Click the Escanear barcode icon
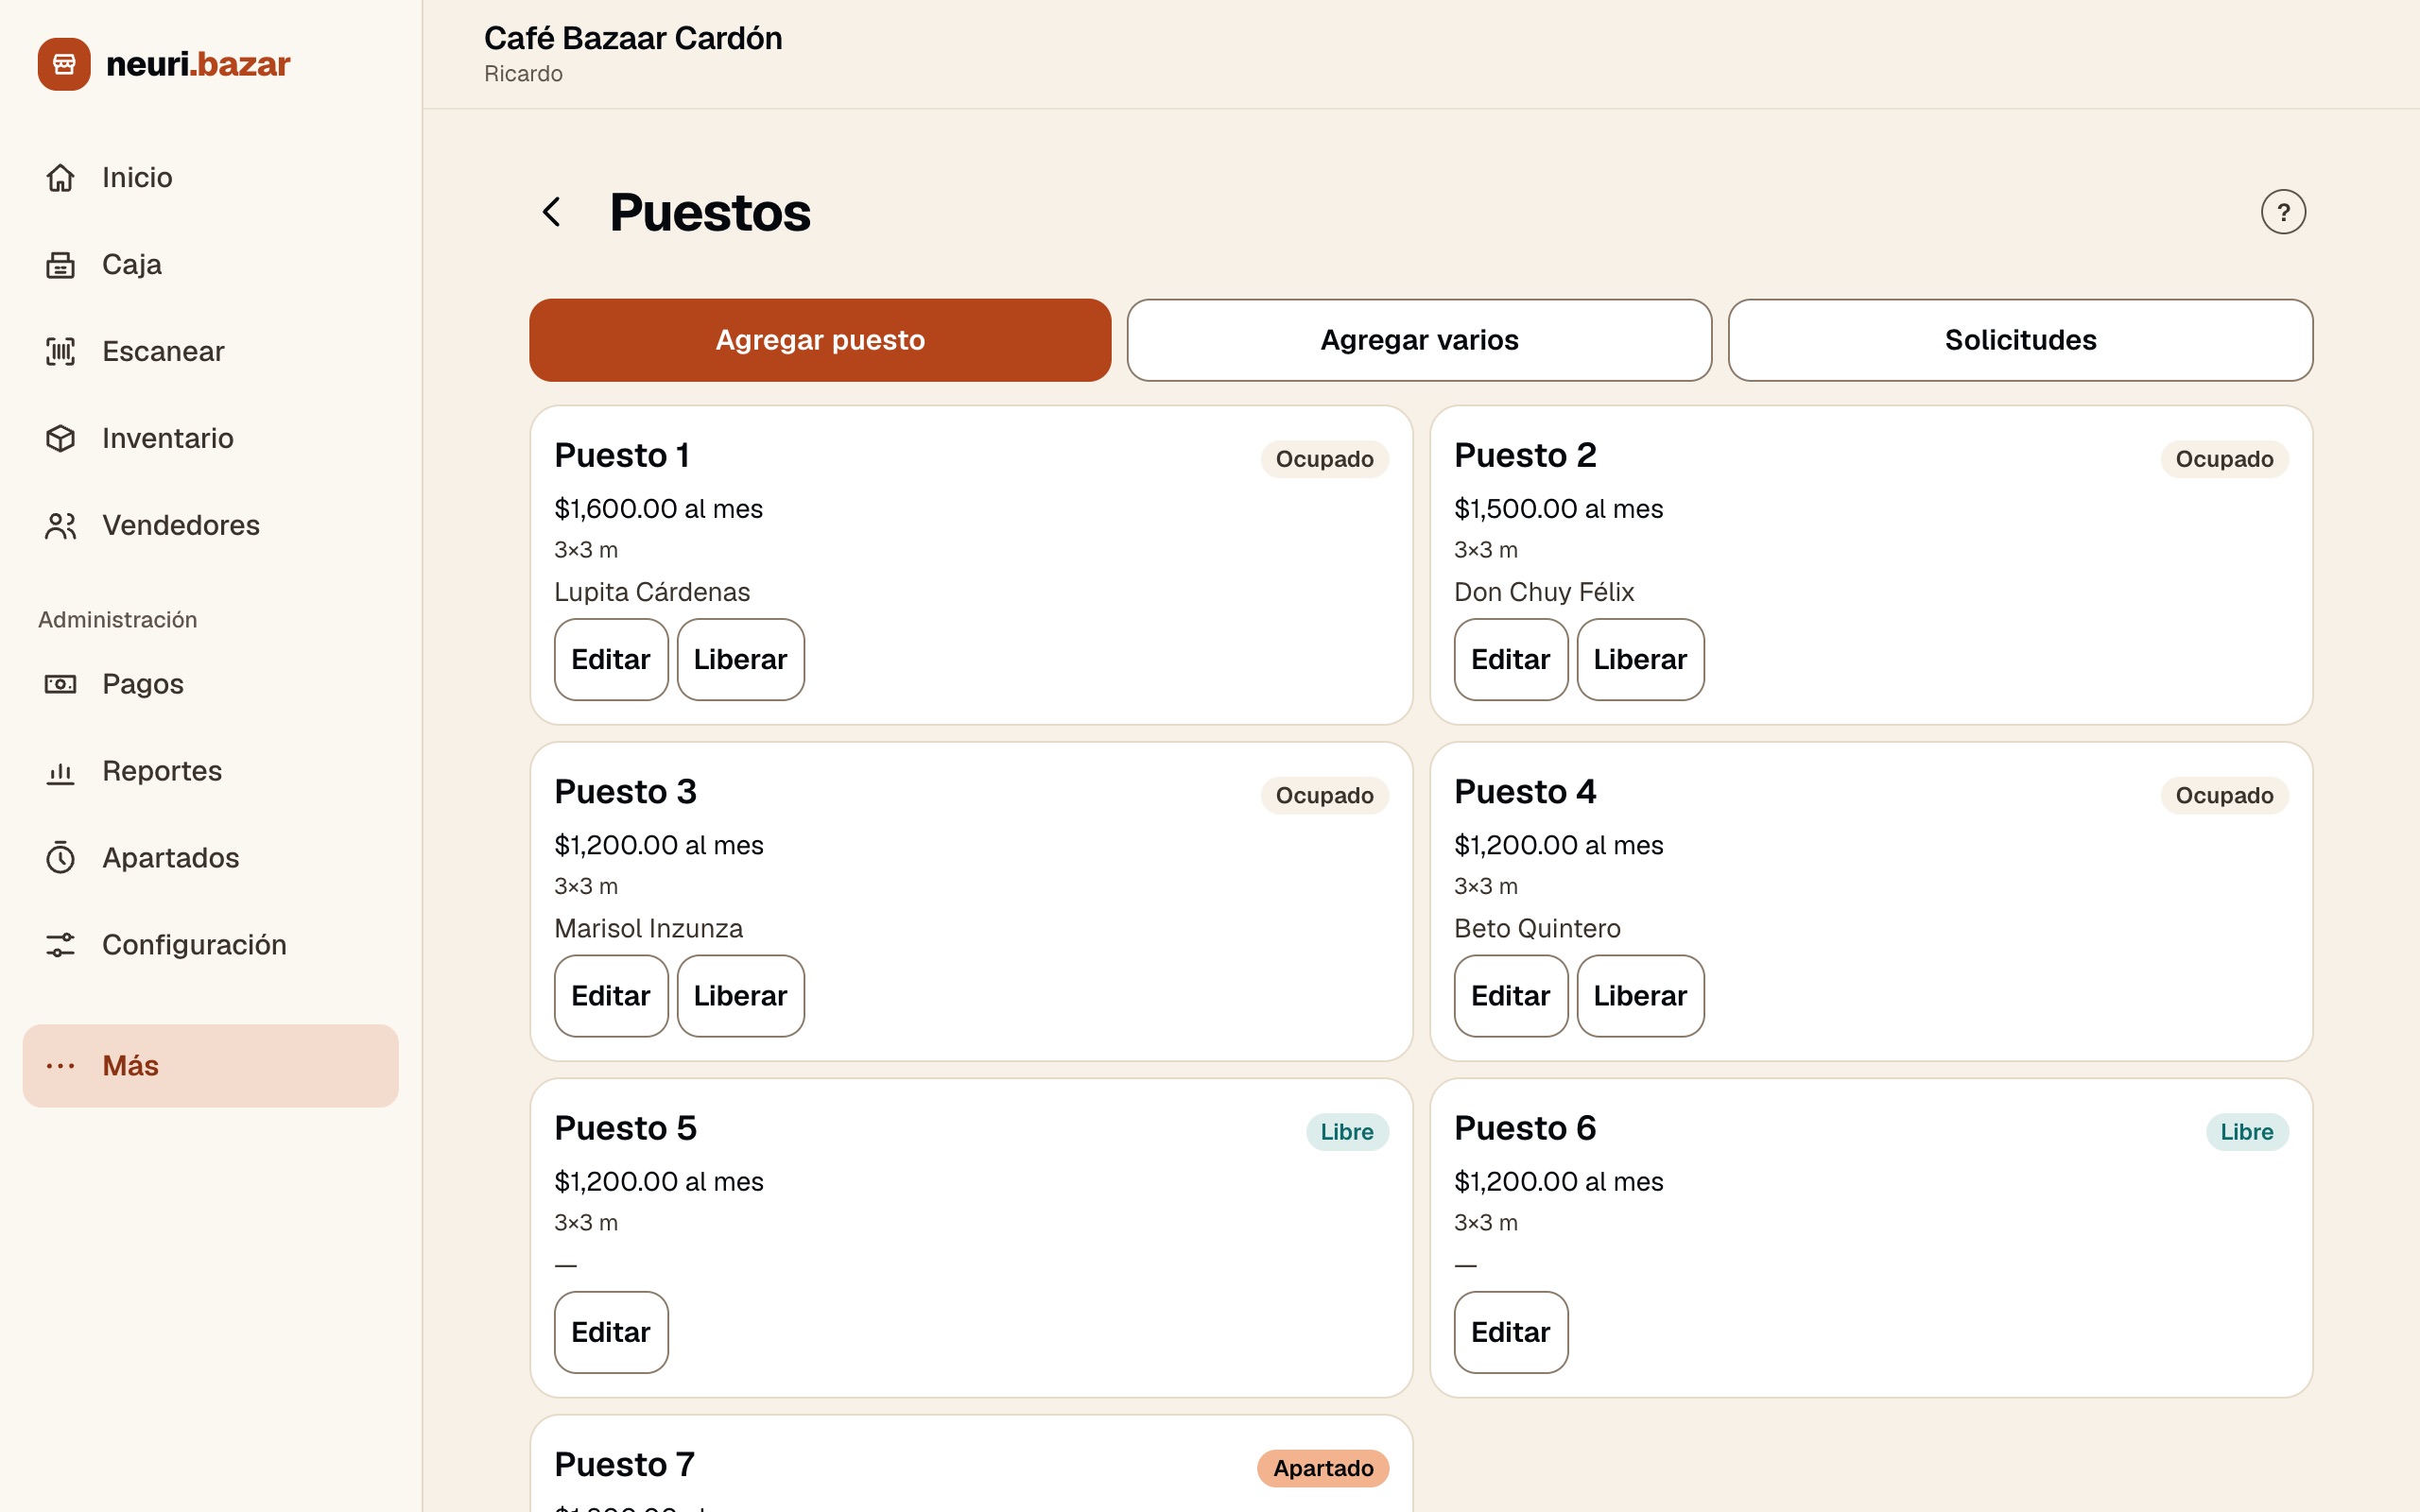The height and width of the screenshot is (1512, 2420). pos(60,352)
